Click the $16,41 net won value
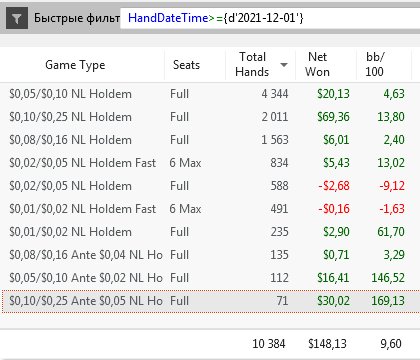The height and width of the screenshot is (360, 420). (x=333, y=278)
